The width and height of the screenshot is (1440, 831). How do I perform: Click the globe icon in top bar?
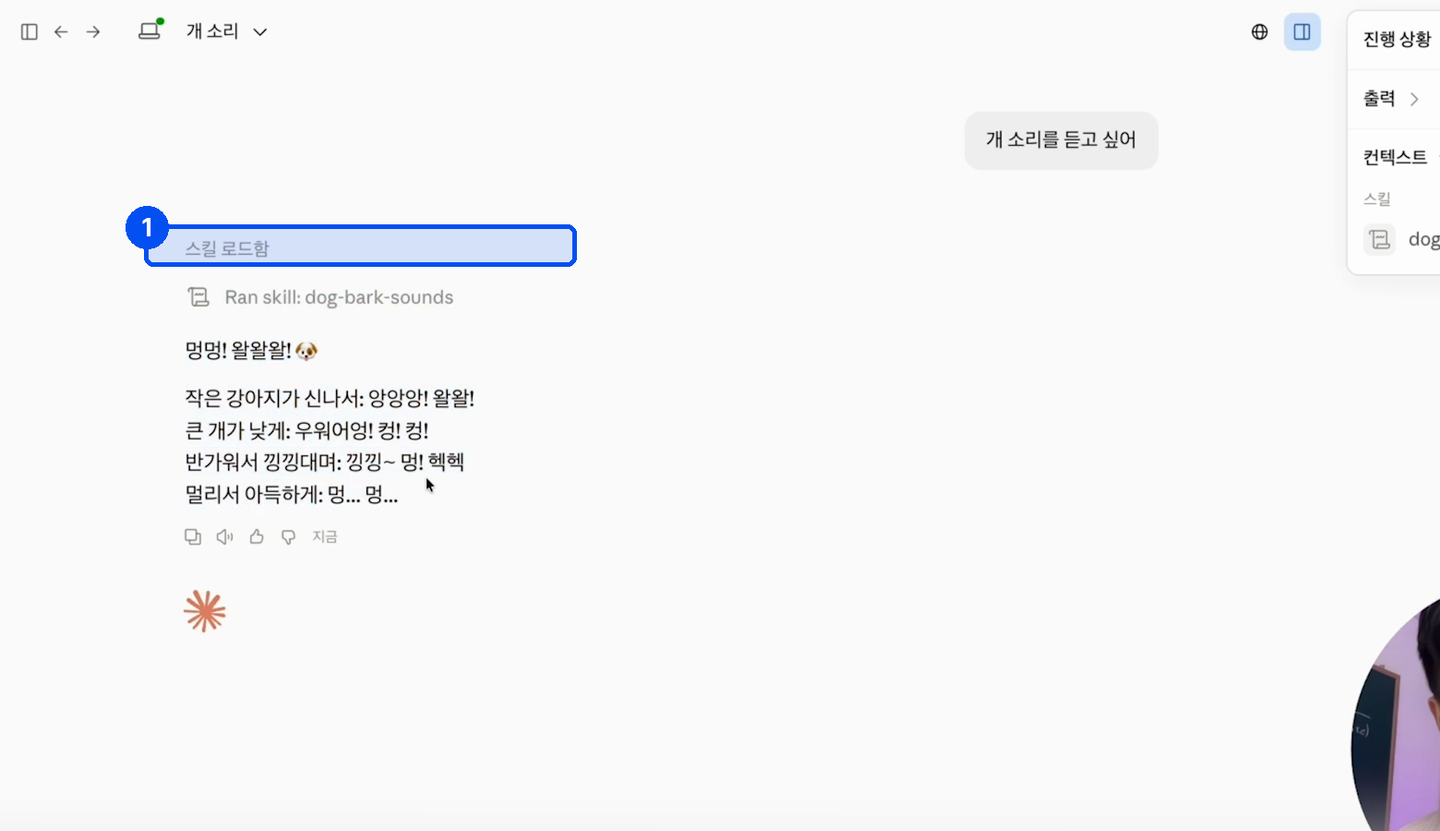[1260, 32]
